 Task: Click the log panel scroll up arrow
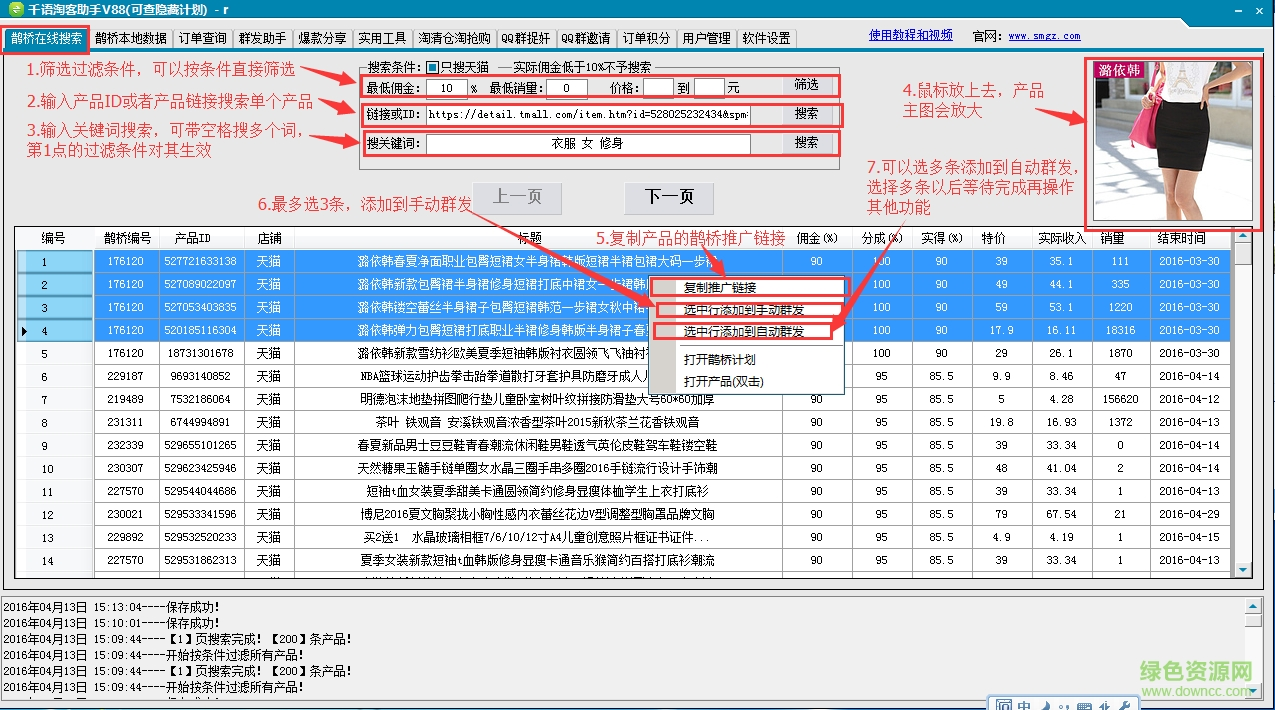[1253, 605]
